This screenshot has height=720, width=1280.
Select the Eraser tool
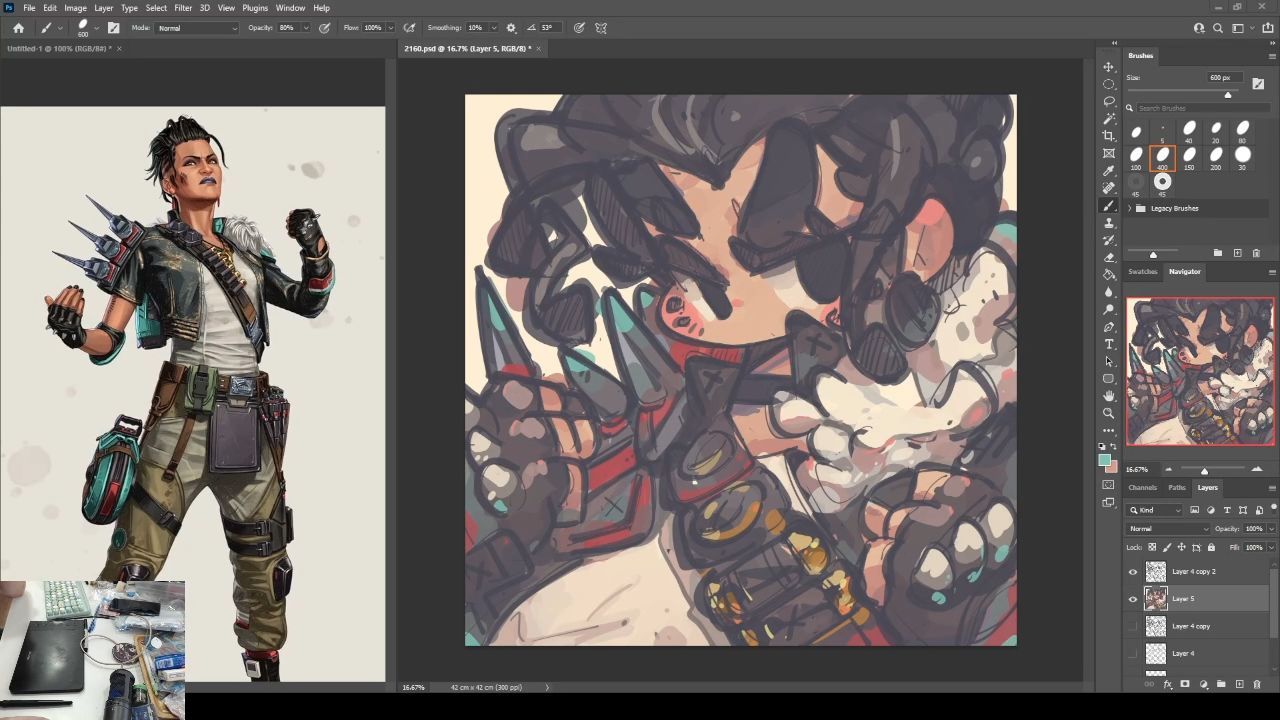coord(1109,257)
